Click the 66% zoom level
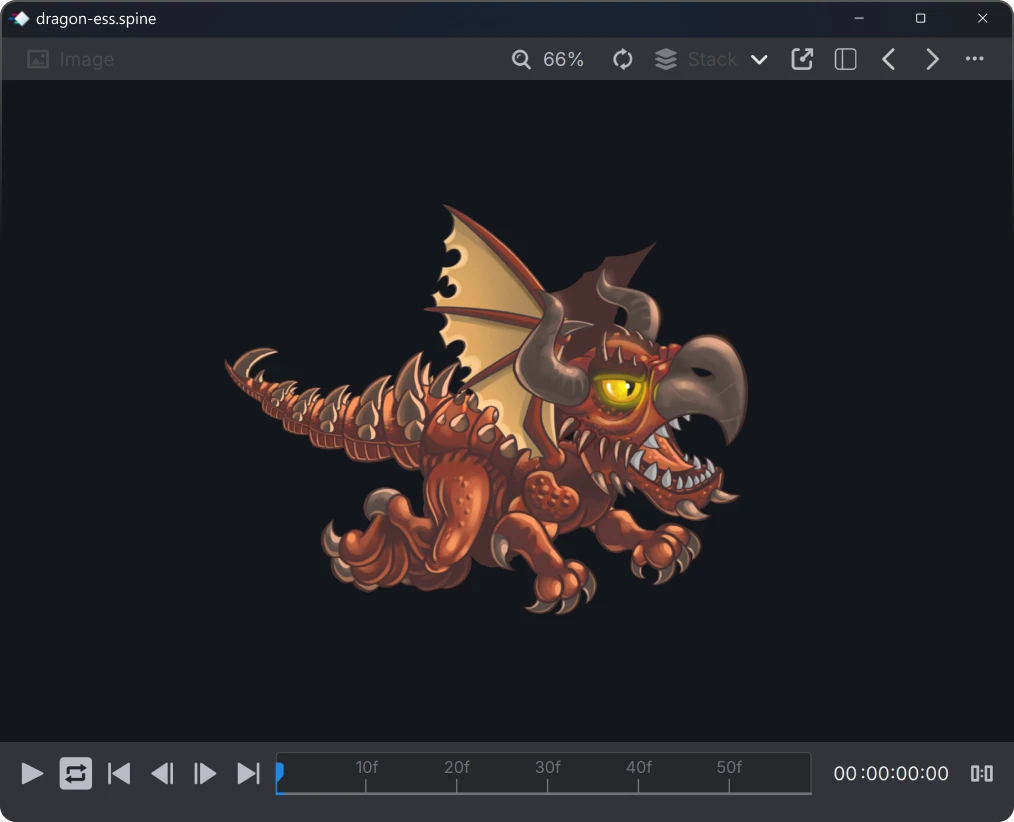 pos(563,60)
